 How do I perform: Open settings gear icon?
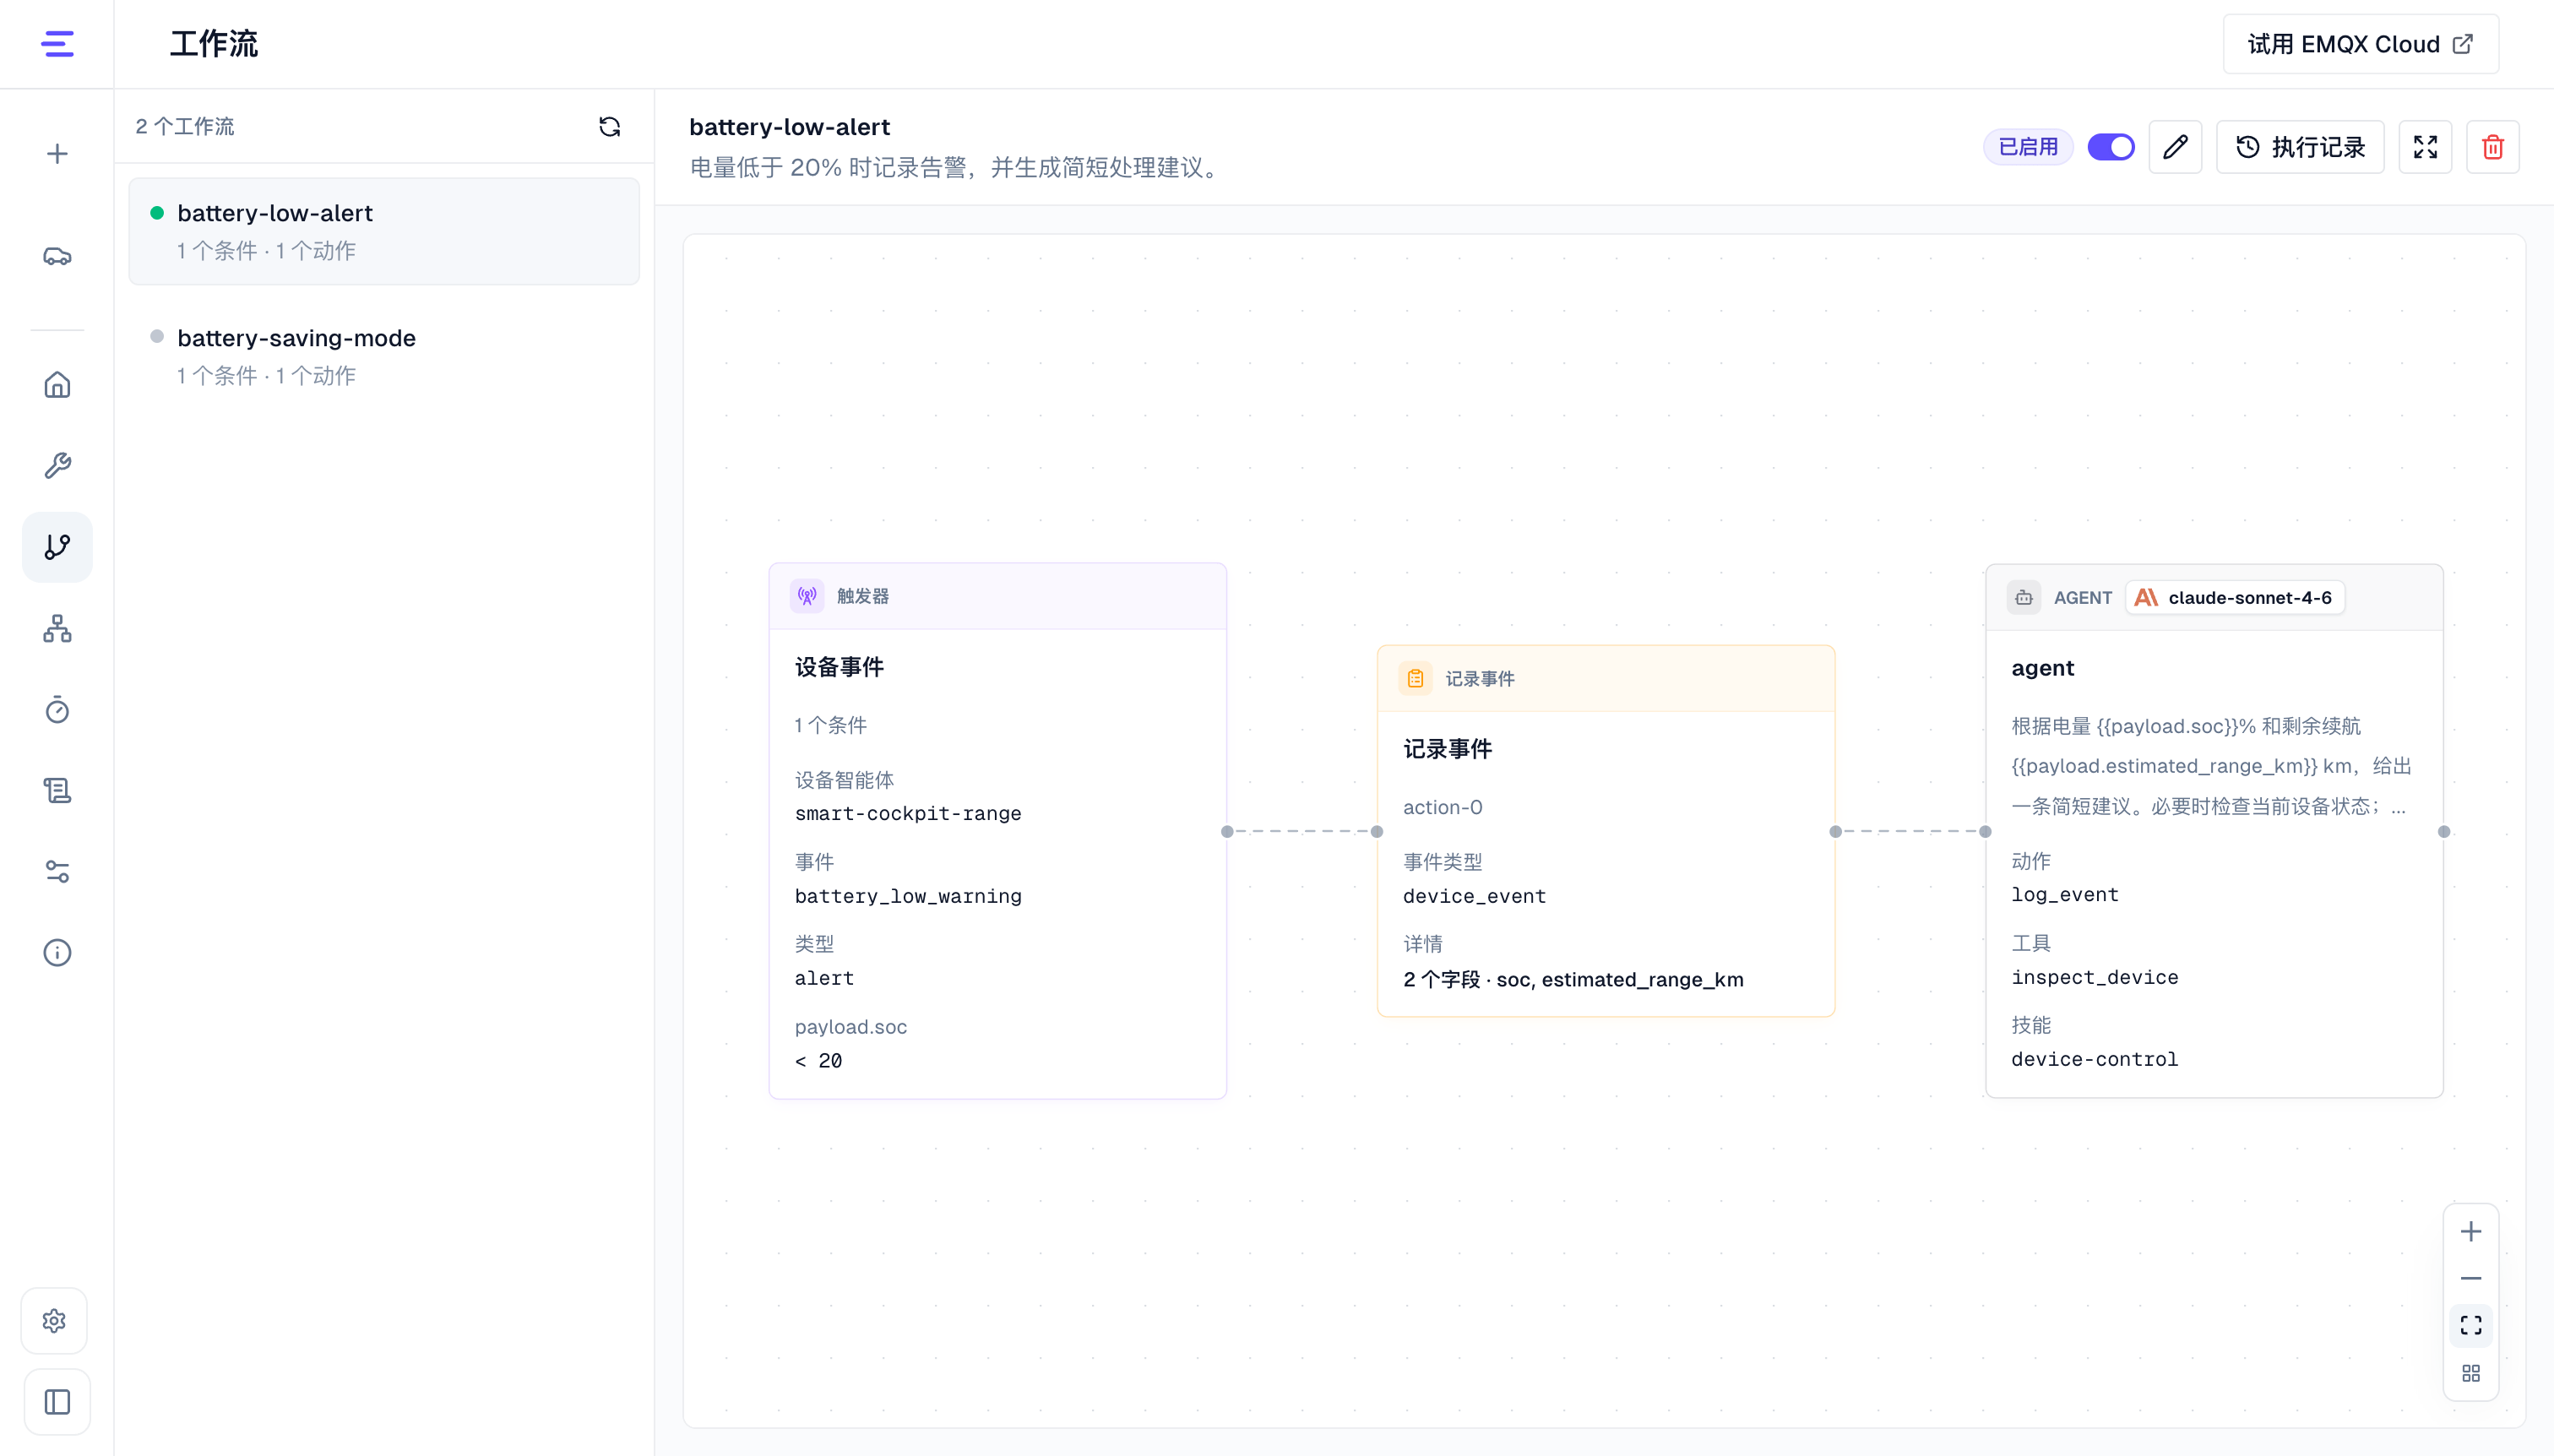pyautogui.click(x=55, y=1321)
